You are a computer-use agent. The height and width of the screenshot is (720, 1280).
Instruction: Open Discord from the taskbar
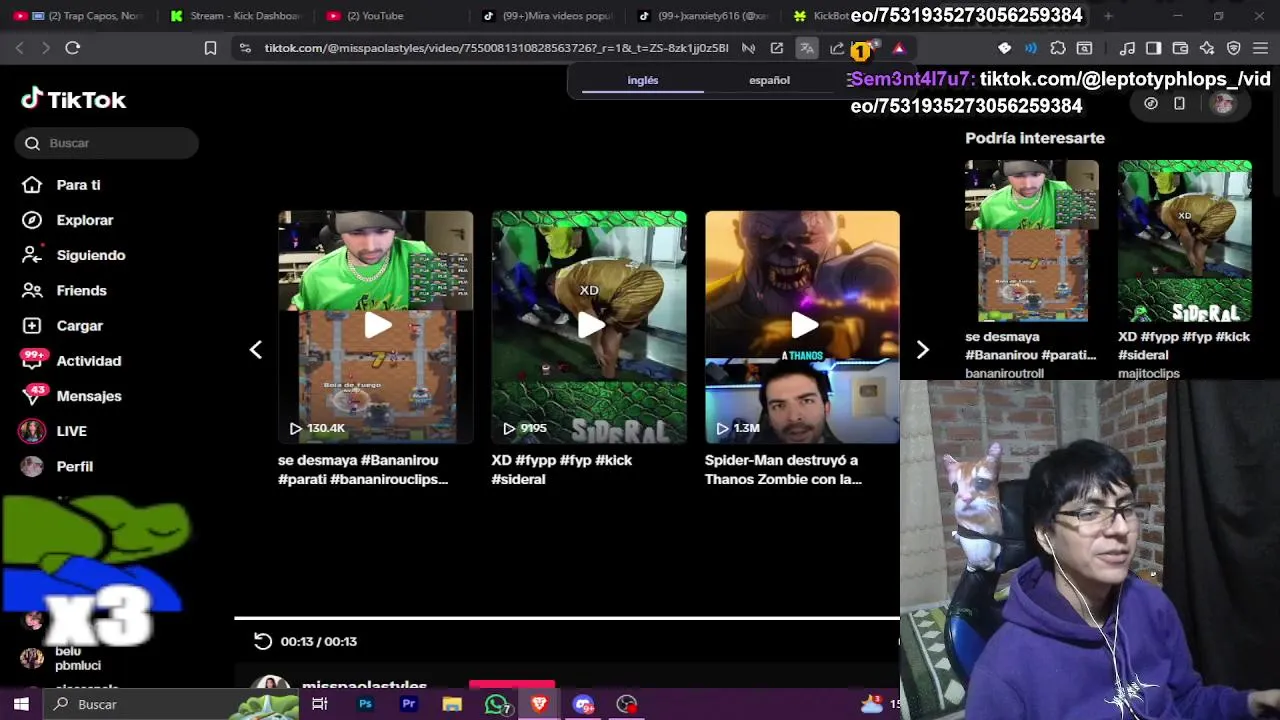pyautogui.click(x=584, y=704)
